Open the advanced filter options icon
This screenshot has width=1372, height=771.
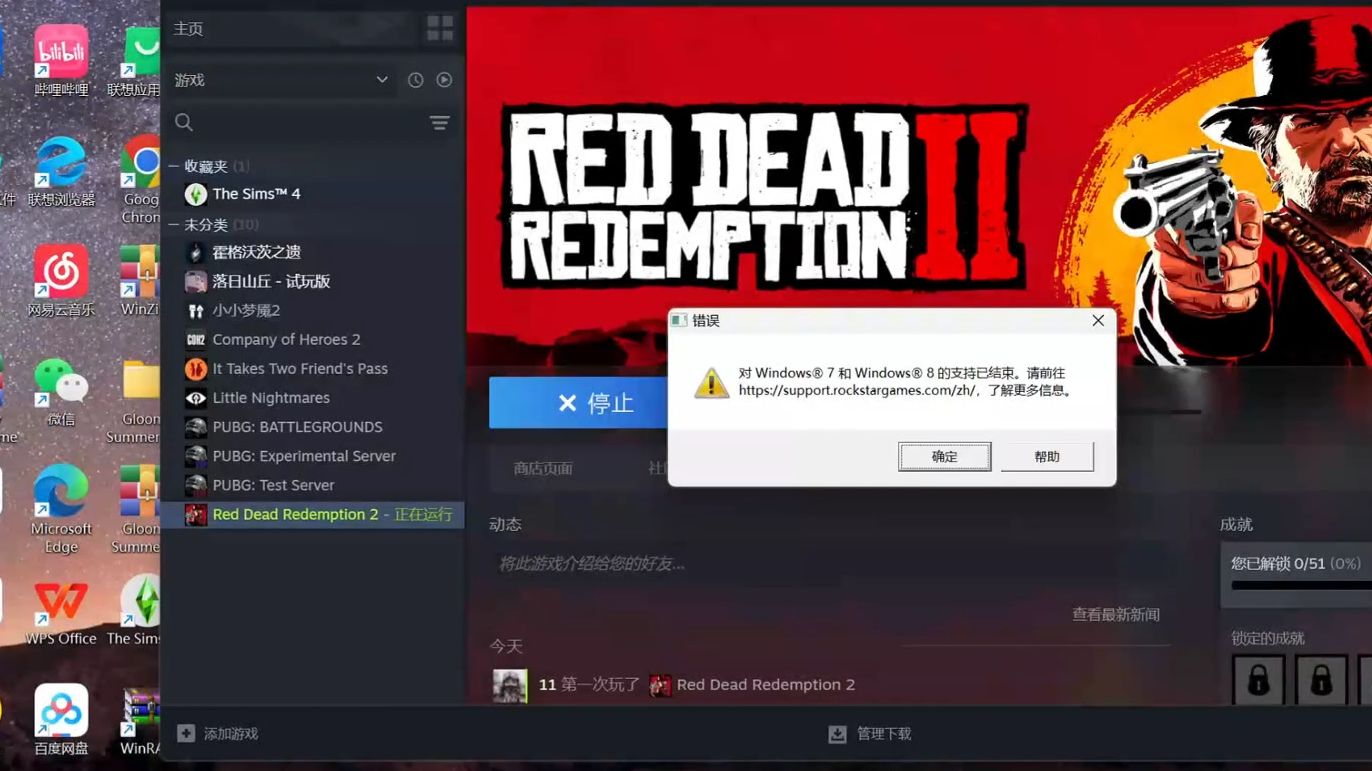click(439, 123)
